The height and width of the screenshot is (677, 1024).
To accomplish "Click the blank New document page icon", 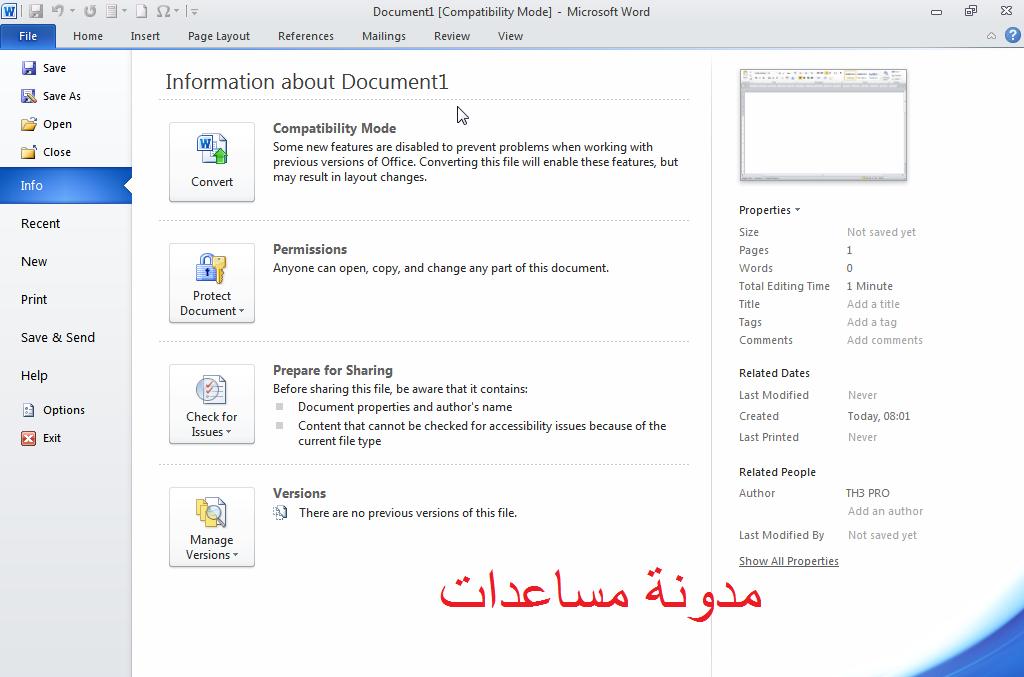I will 141,11.
